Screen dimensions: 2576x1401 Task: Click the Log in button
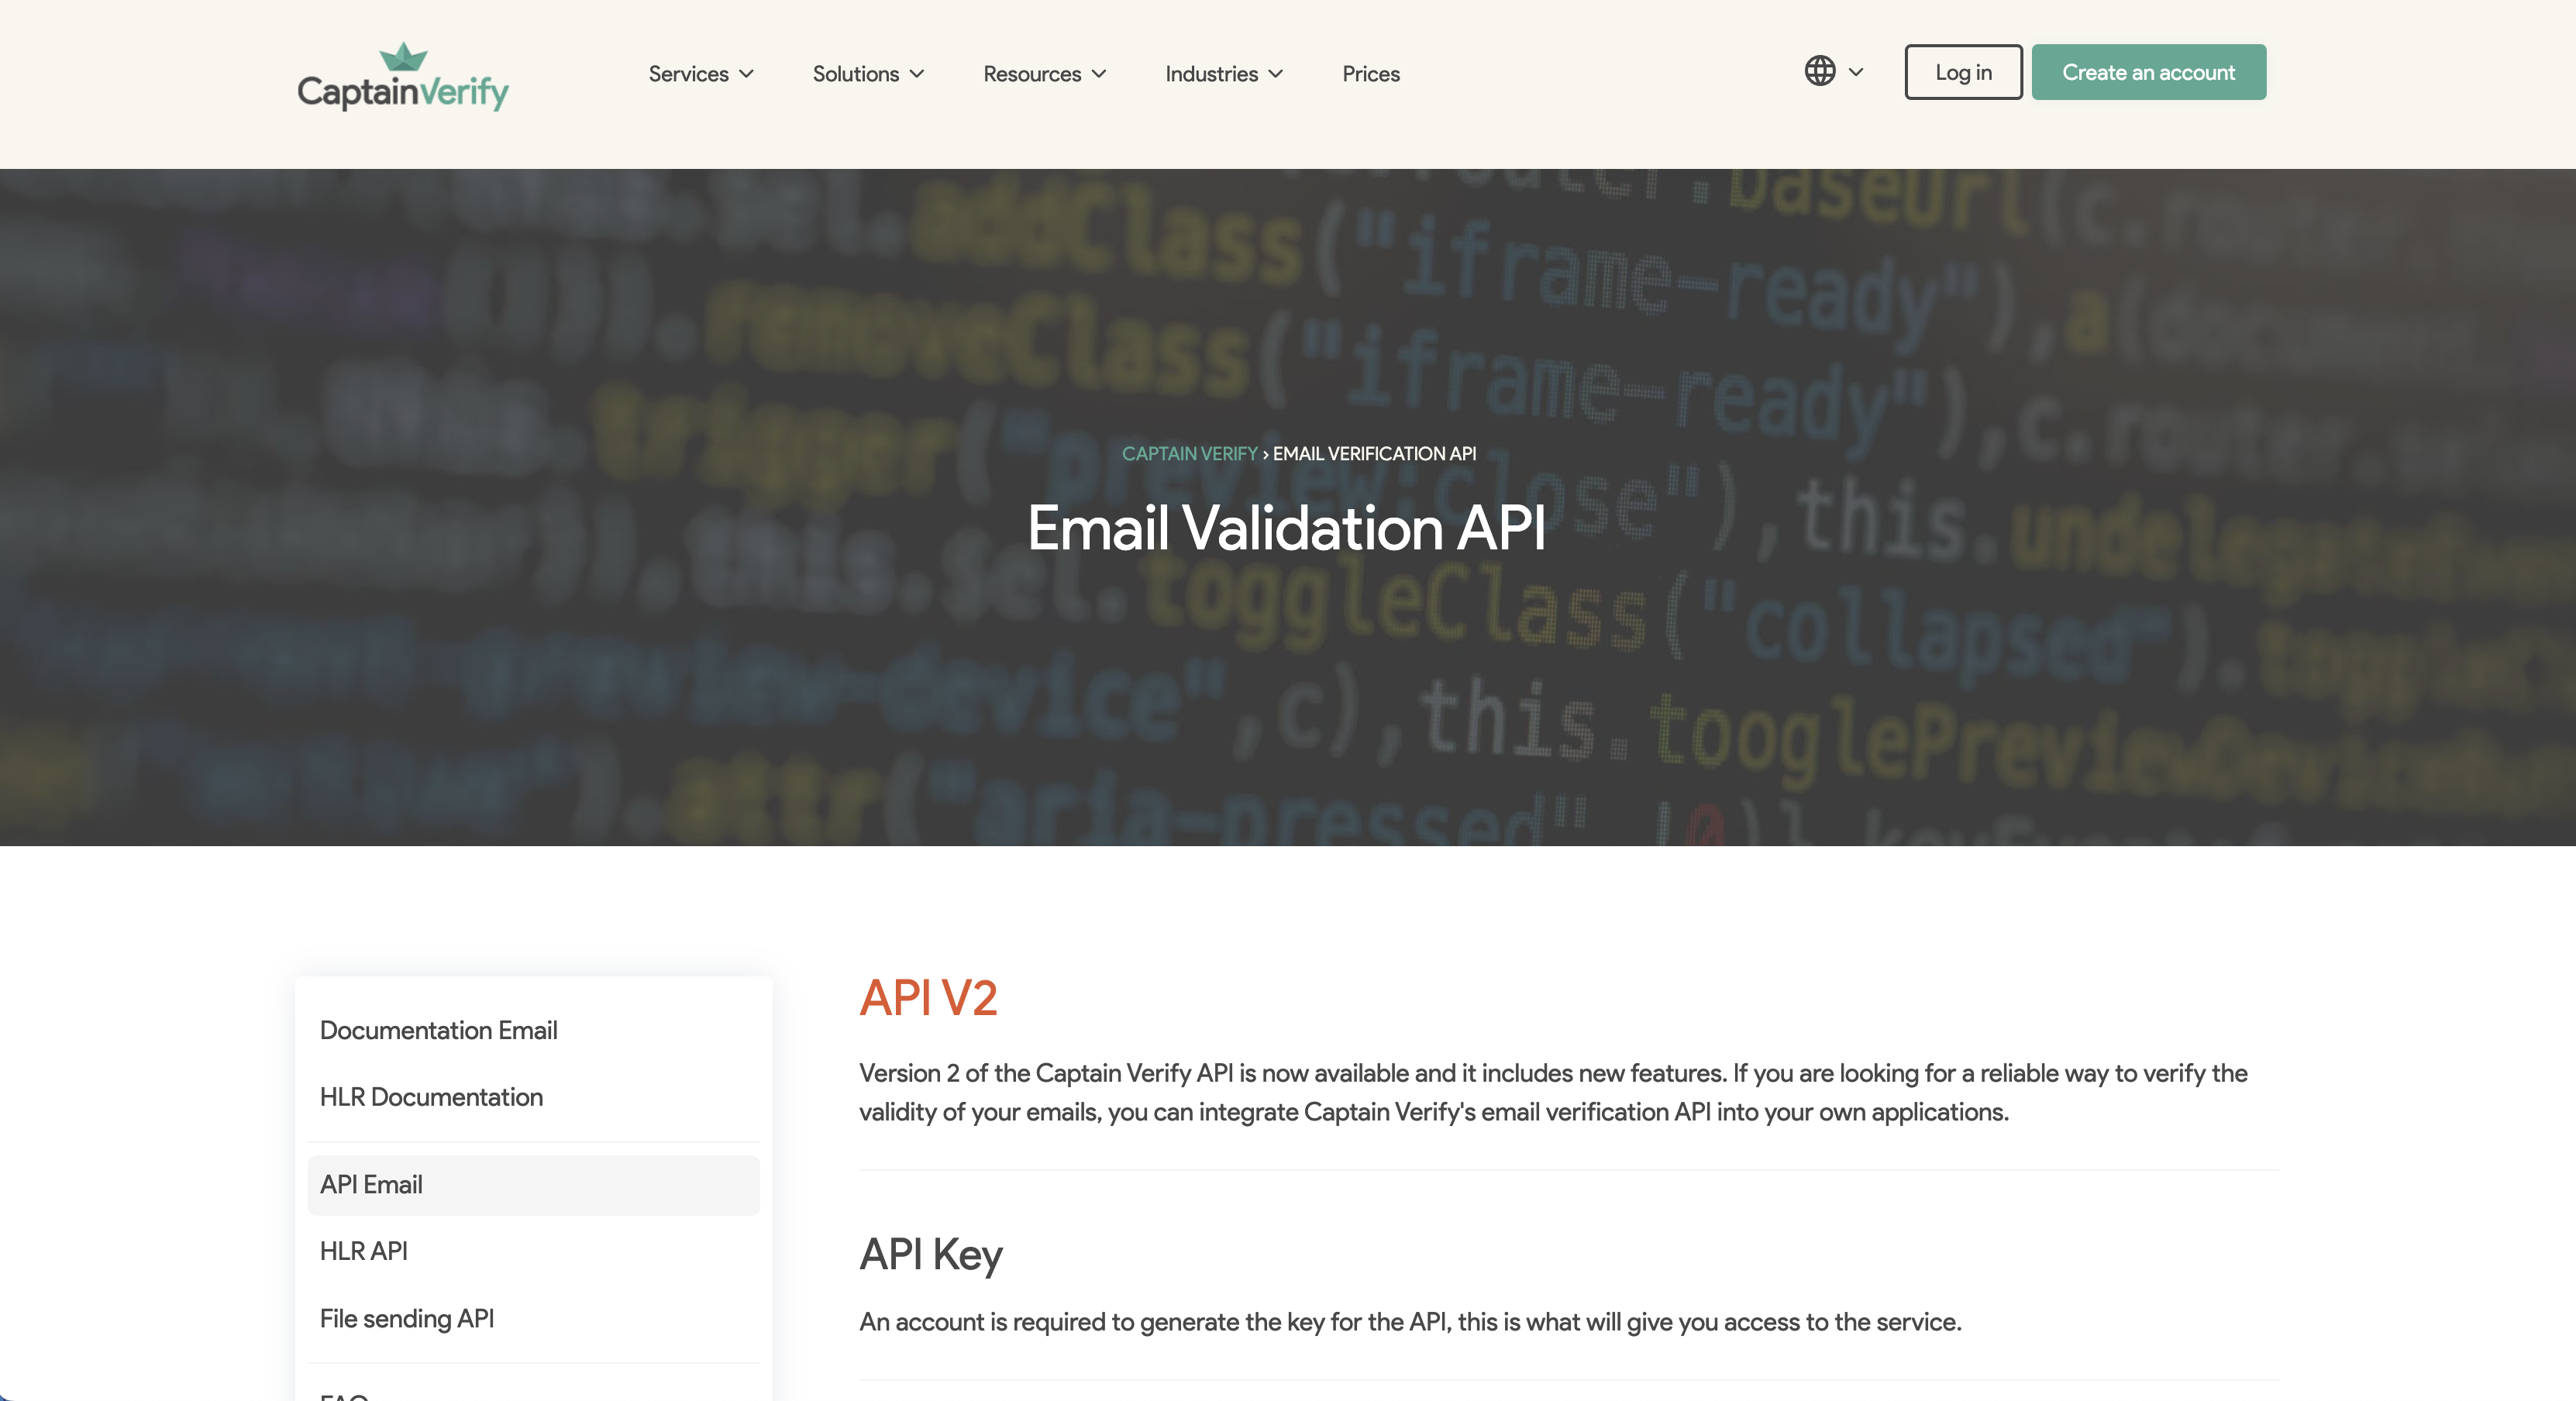[1963, 72]
